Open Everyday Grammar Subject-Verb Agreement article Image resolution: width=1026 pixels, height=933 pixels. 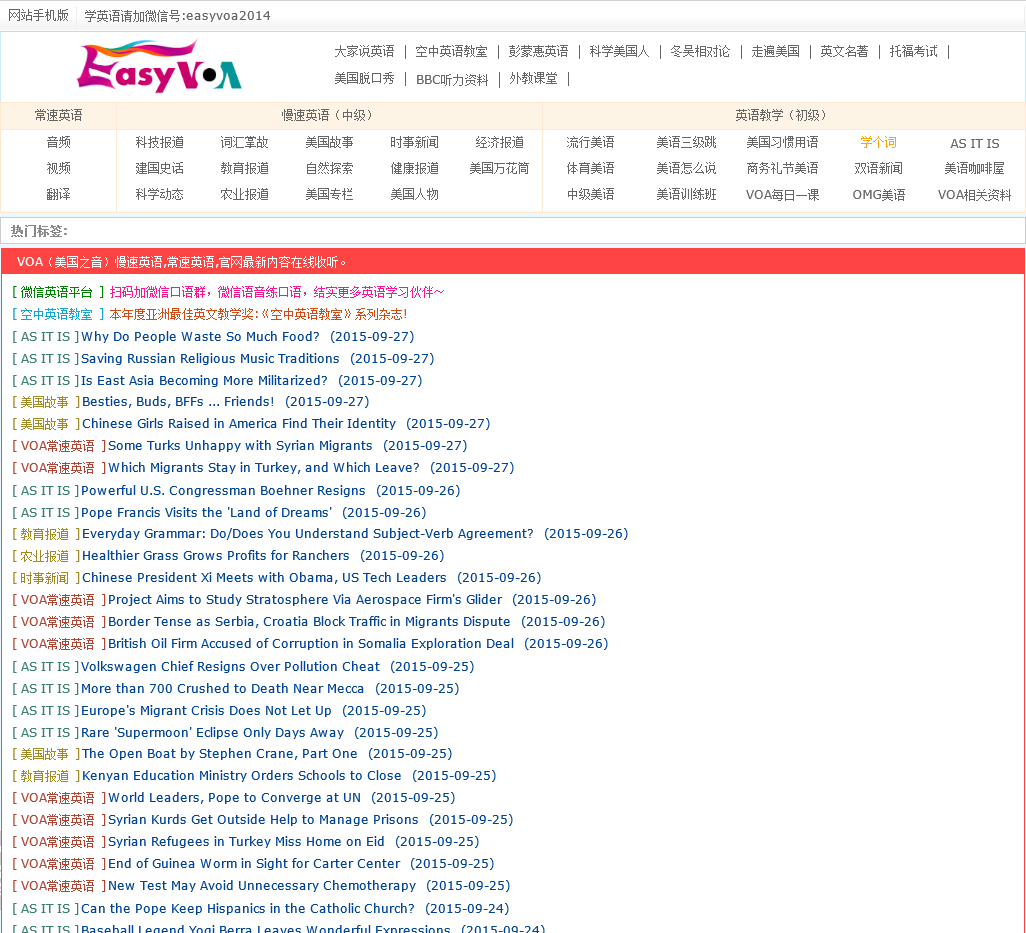click(x=308, y=533)
